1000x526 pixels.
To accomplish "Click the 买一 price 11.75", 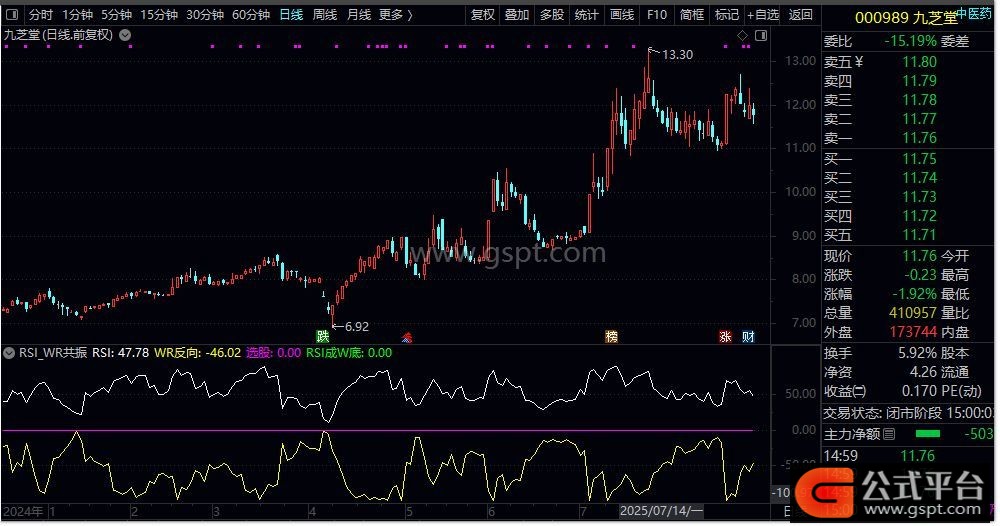I will [920, 159].
